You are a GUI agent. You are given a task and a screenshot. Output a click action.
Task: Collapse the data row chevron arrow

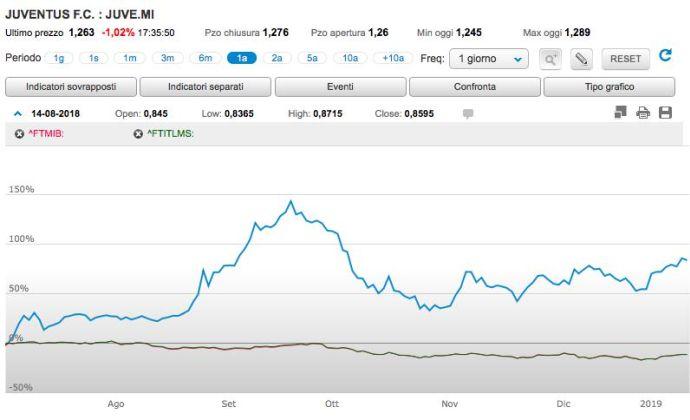[x=18, y=114]
